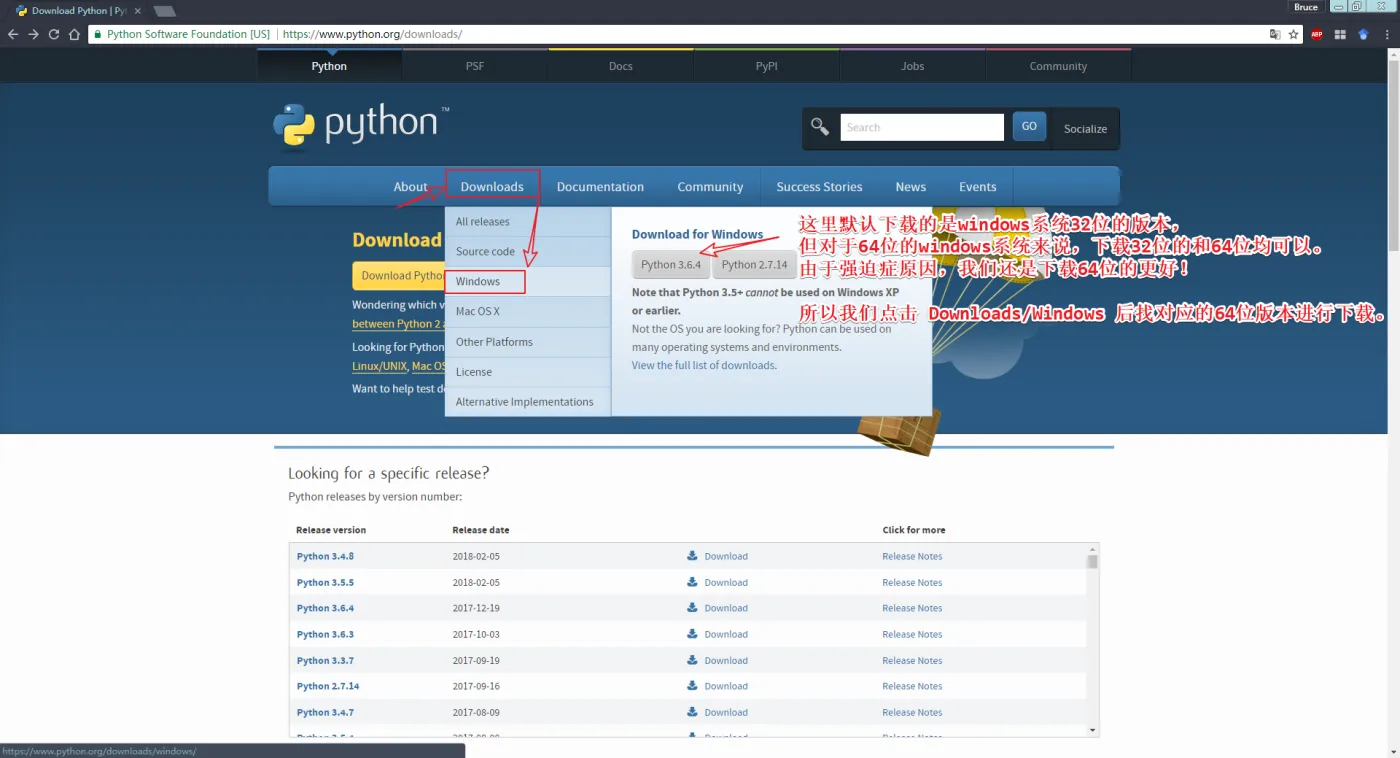This screenshot has width=1400, height=758.
Task: Open the Python 3.6.3 release version link
Action: point(325,634)
